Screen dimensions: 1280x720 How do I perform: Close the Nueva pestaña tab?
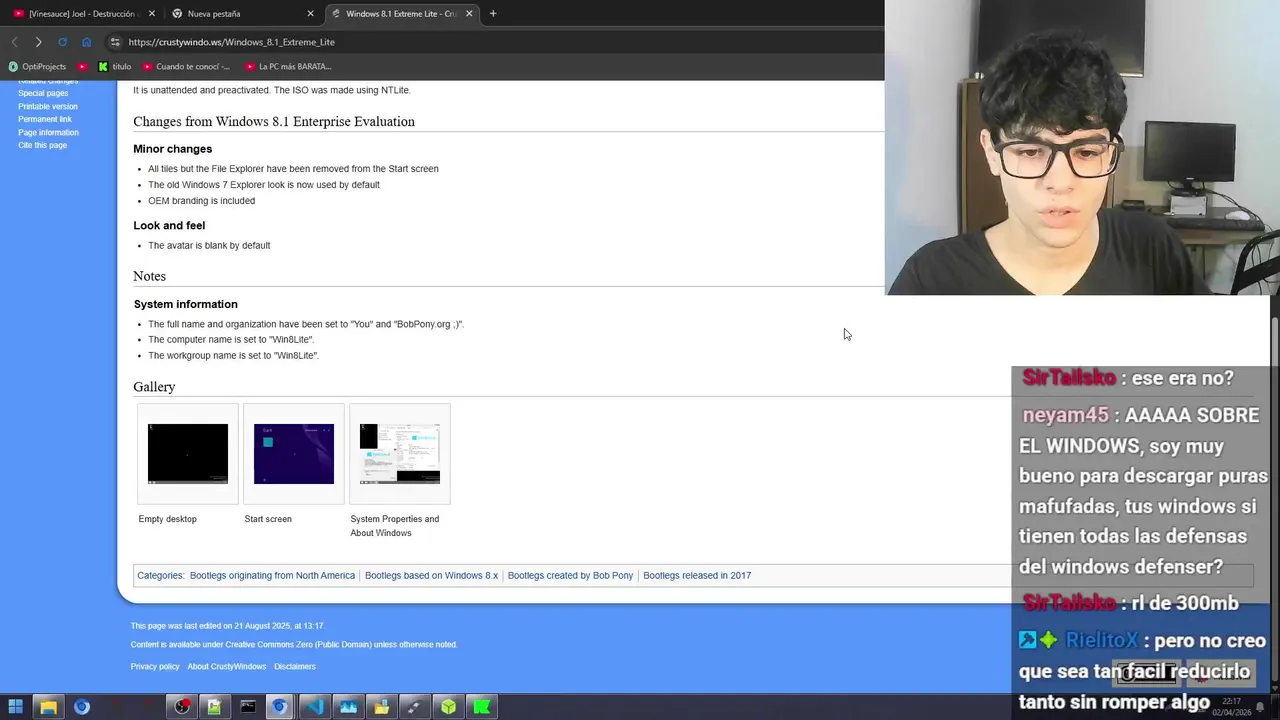coord(310,14)
